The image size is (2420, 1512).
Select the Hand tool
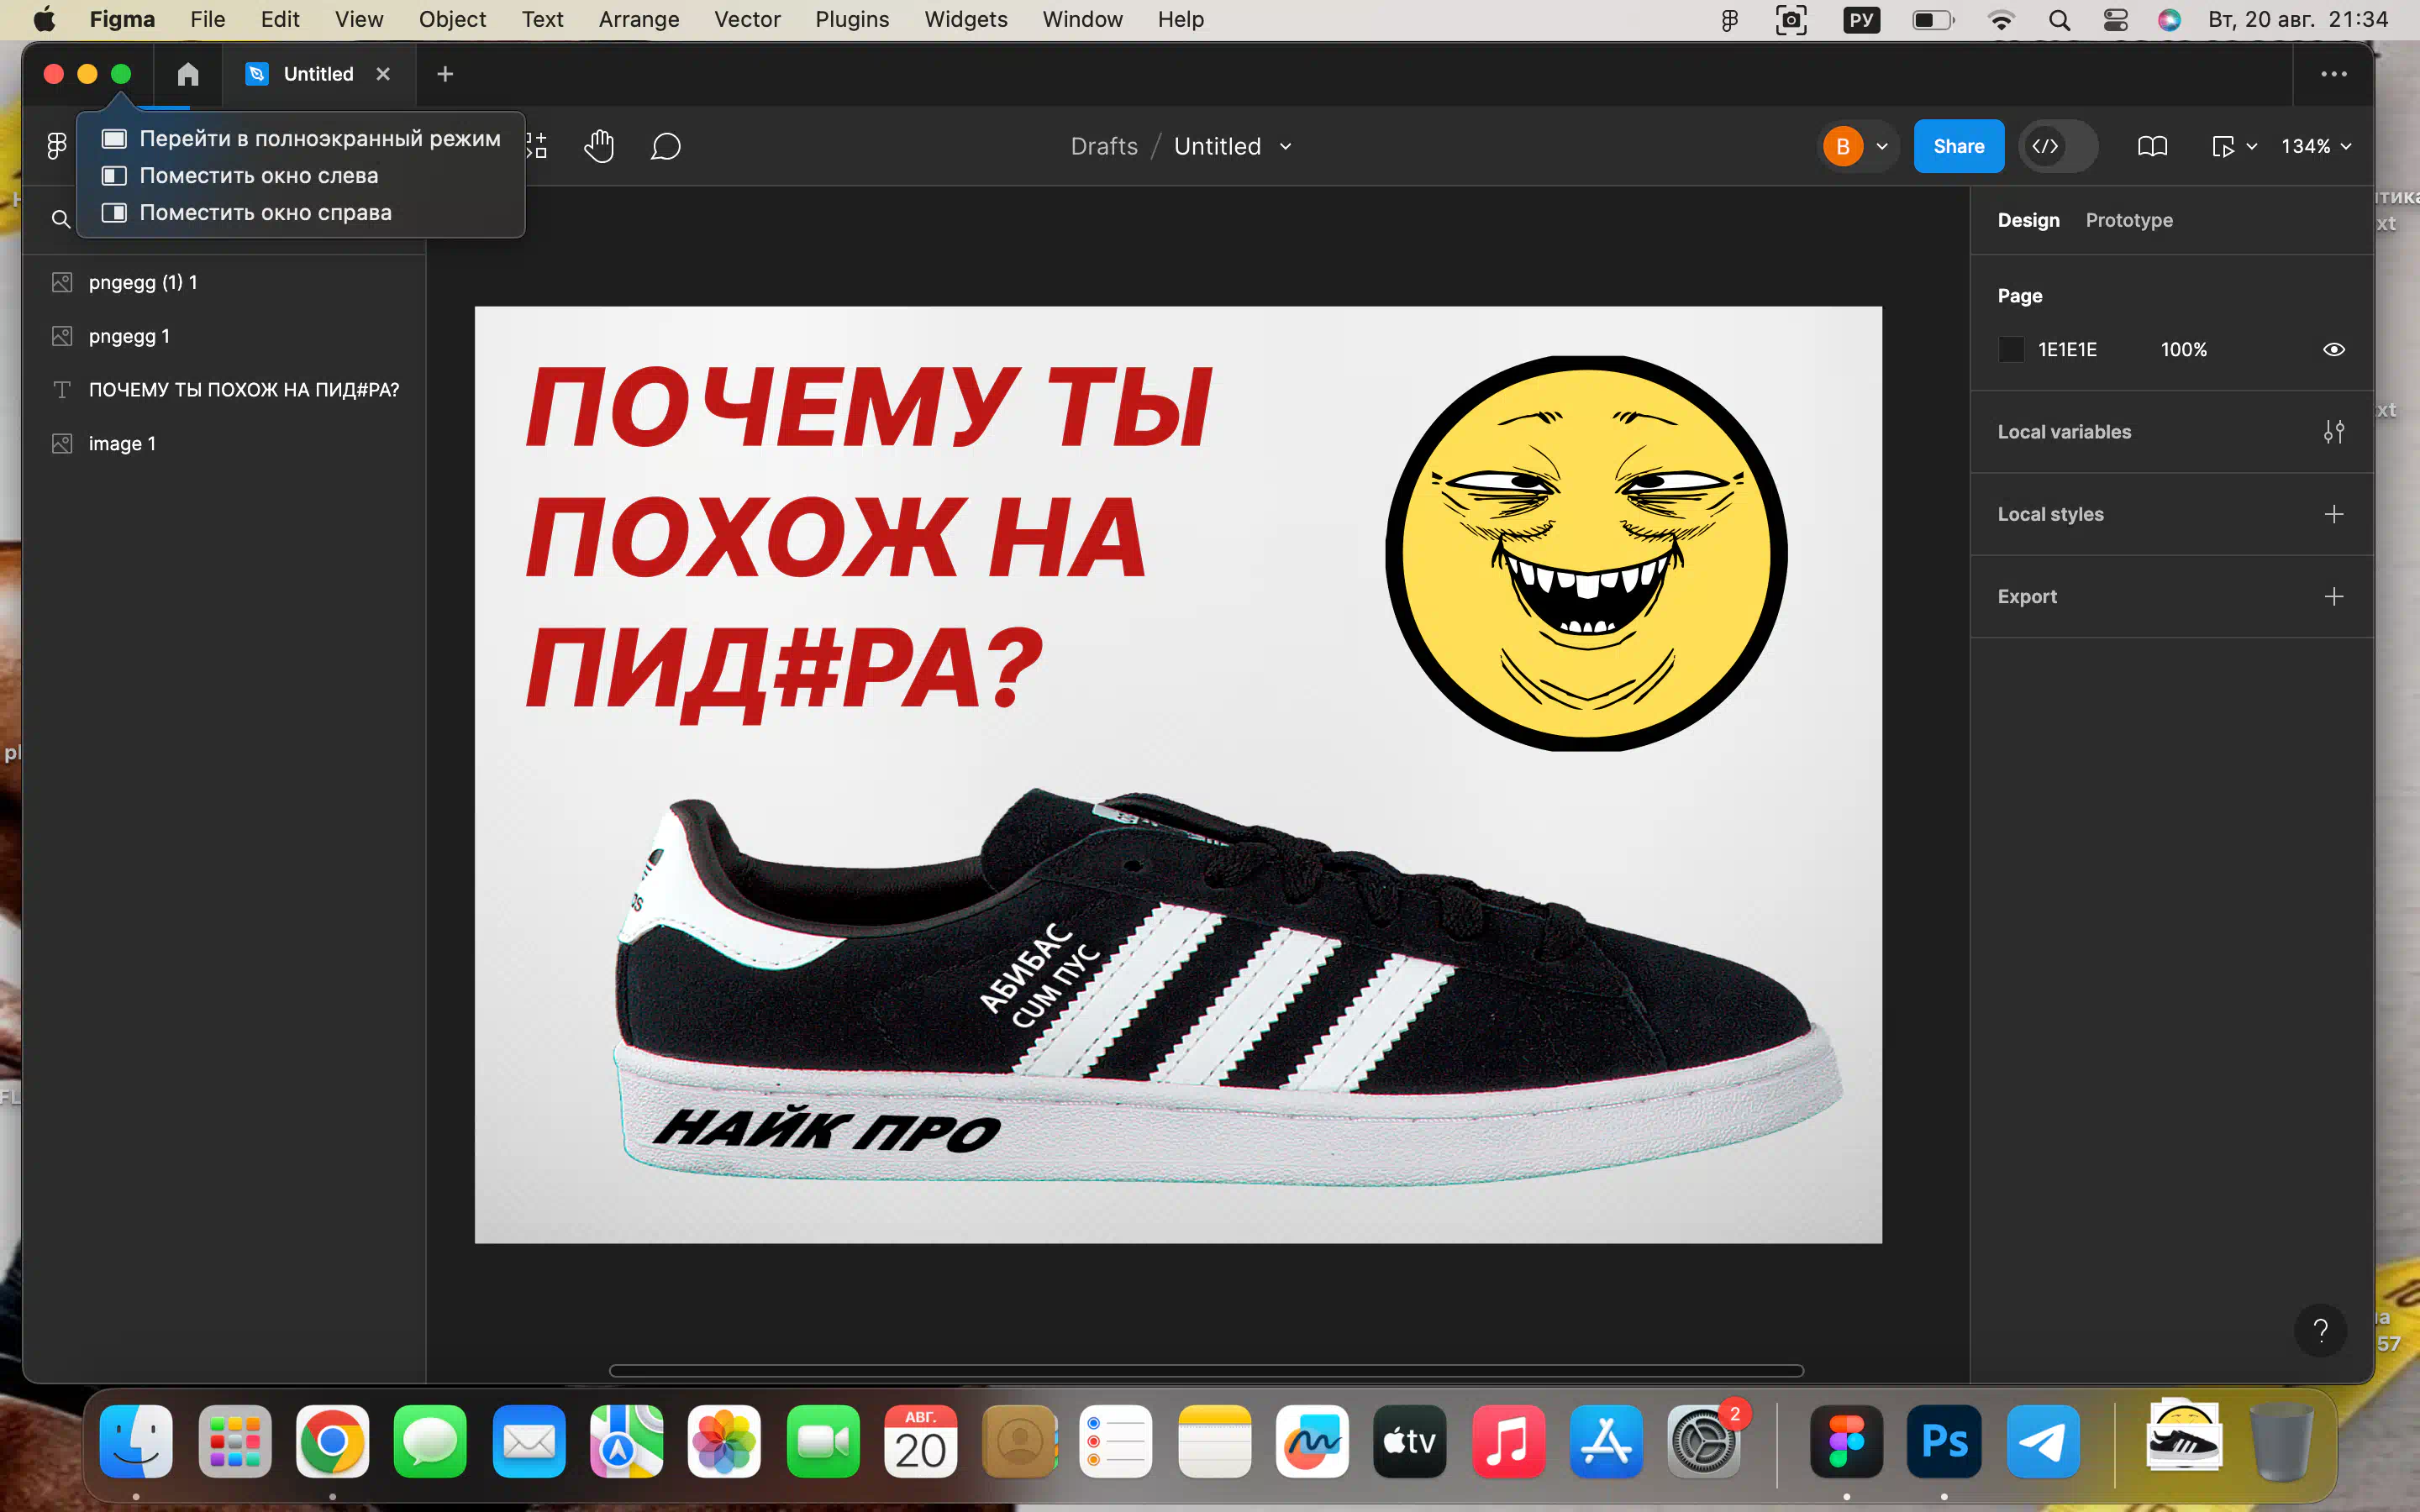click(x=599, y=146)
